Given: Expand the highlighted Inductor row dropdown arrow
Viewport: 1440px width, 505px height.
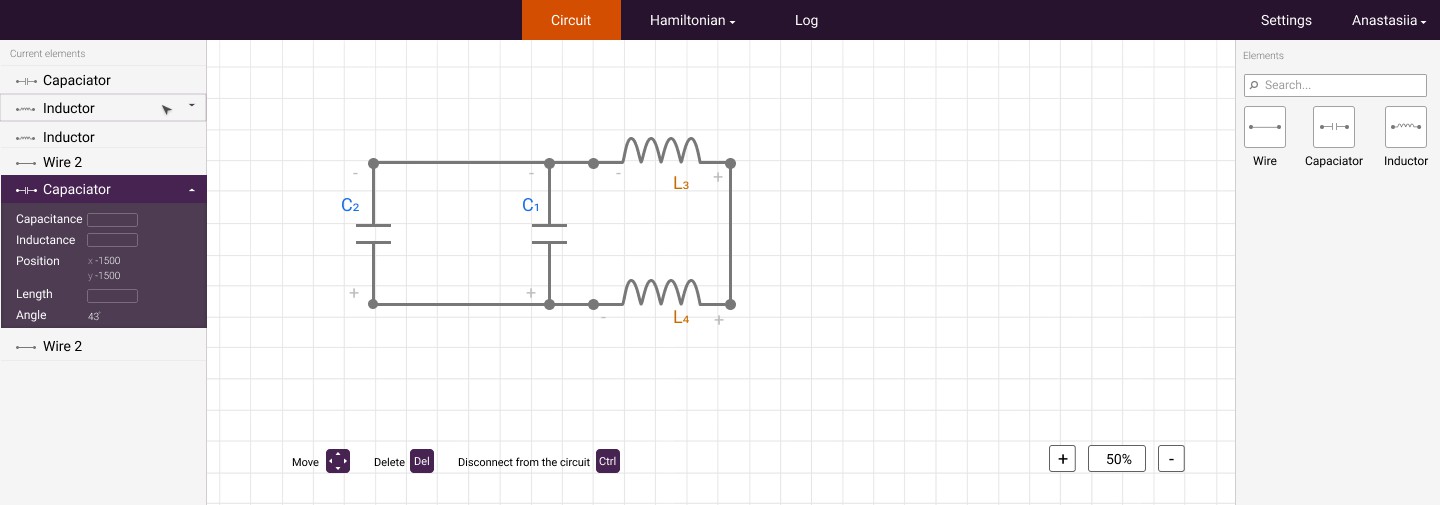Looking at the screenshot, I should [191, 104].
